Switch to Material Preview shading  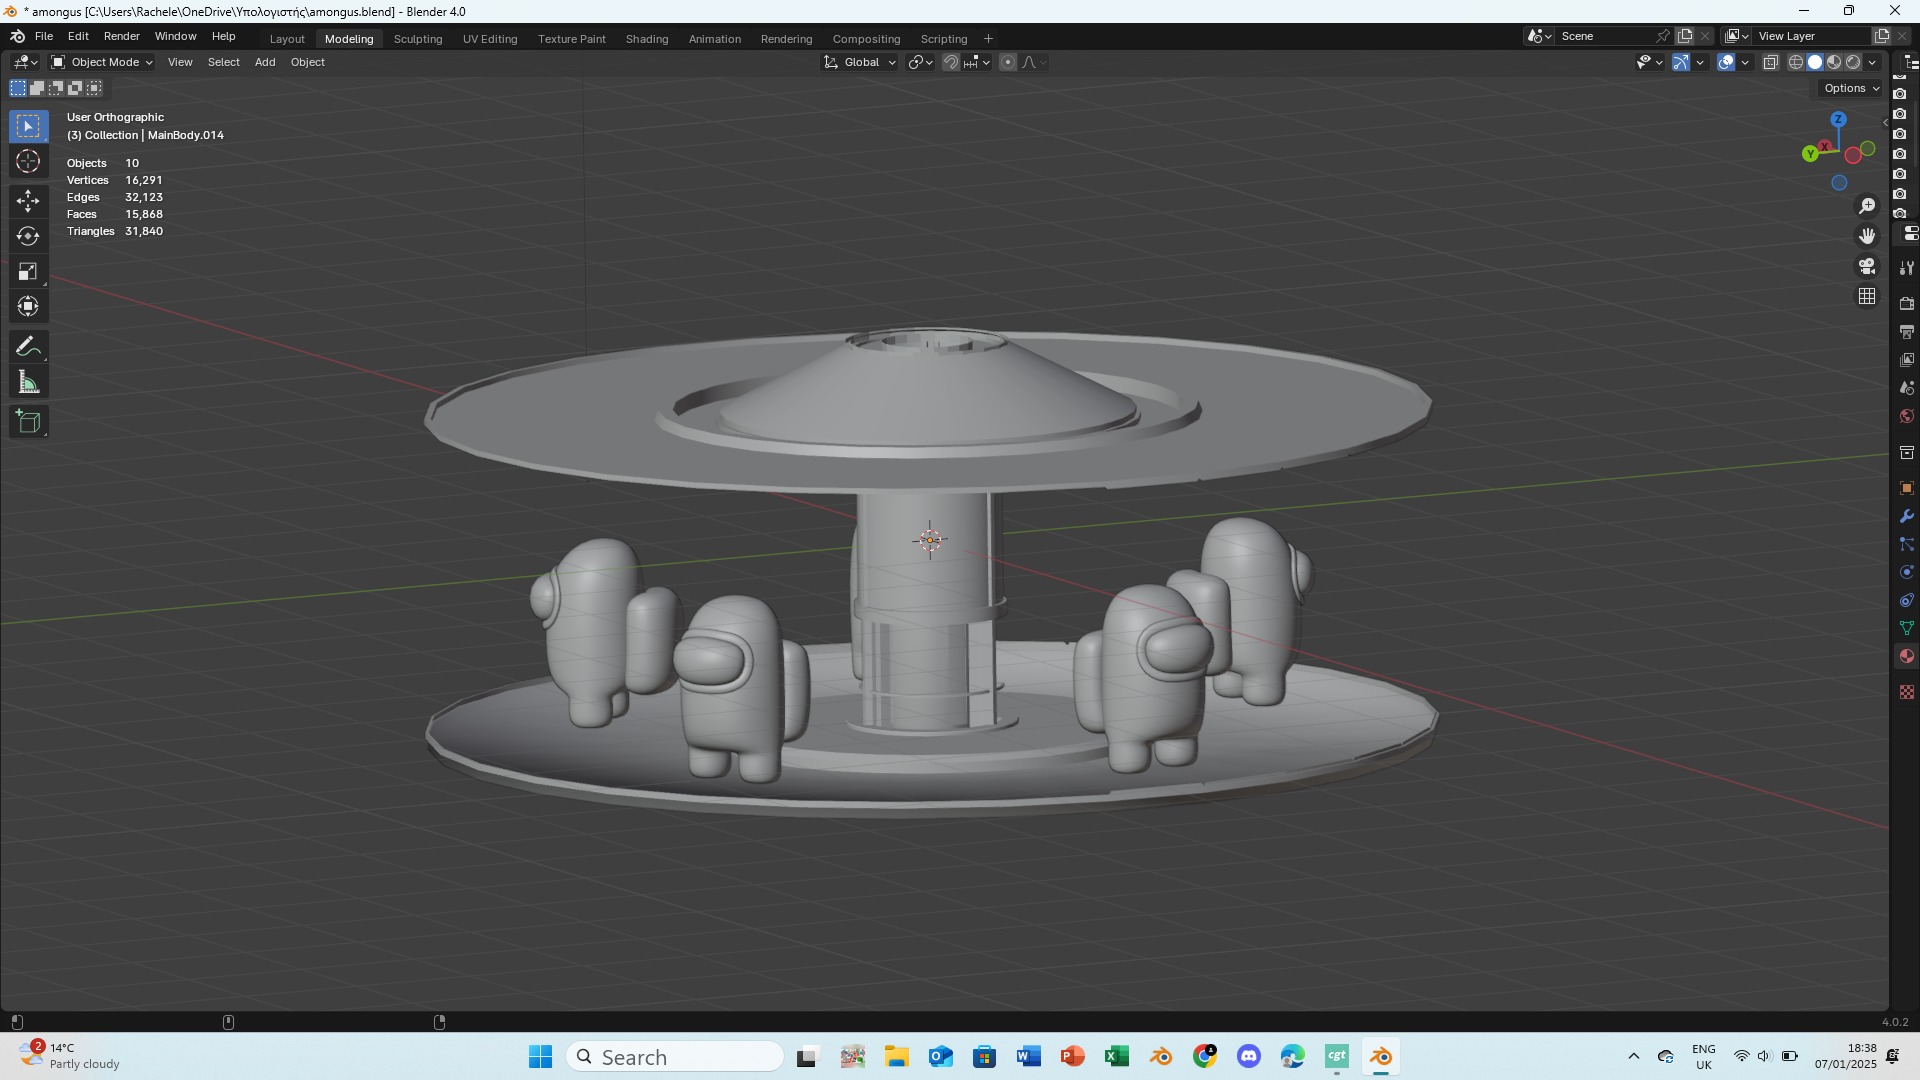coord(1834,62)
